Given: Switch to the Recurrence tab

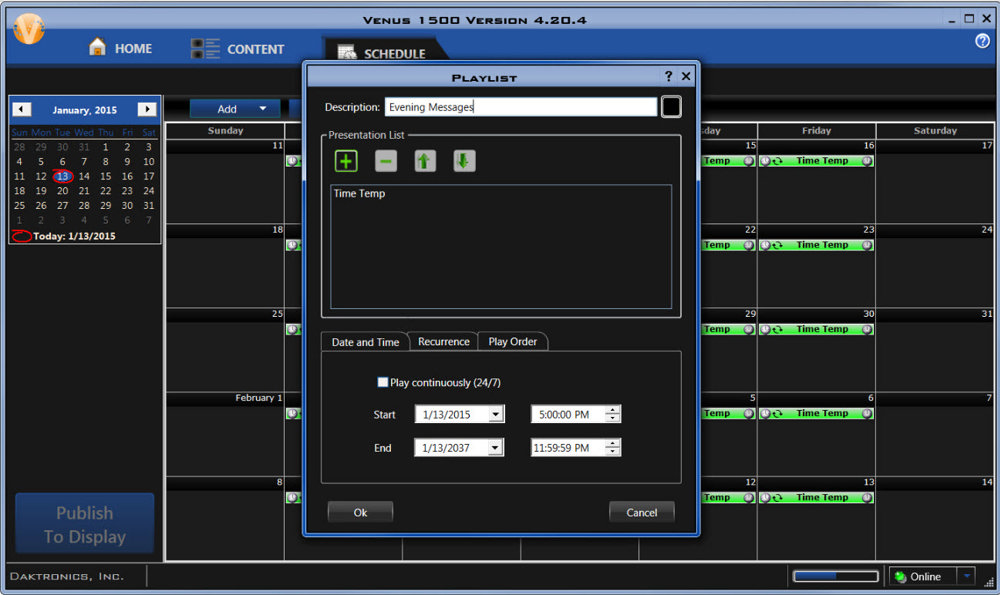Looking at the screenshot, I should 443,342.
